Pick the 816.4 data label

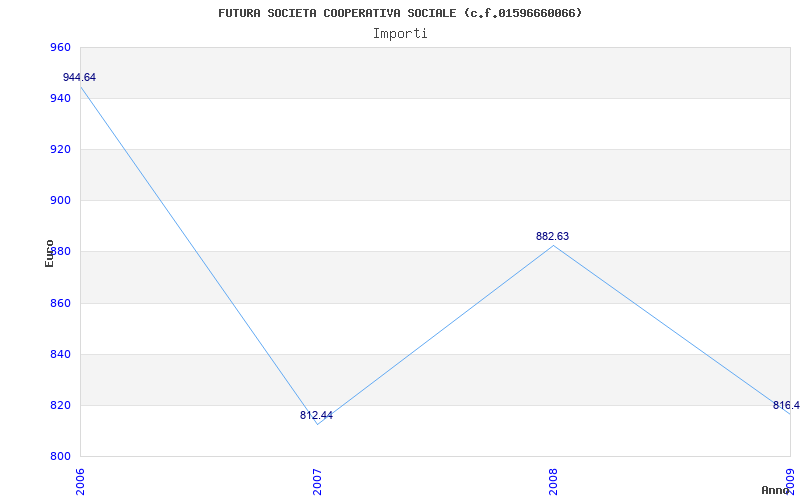point(786,406)
